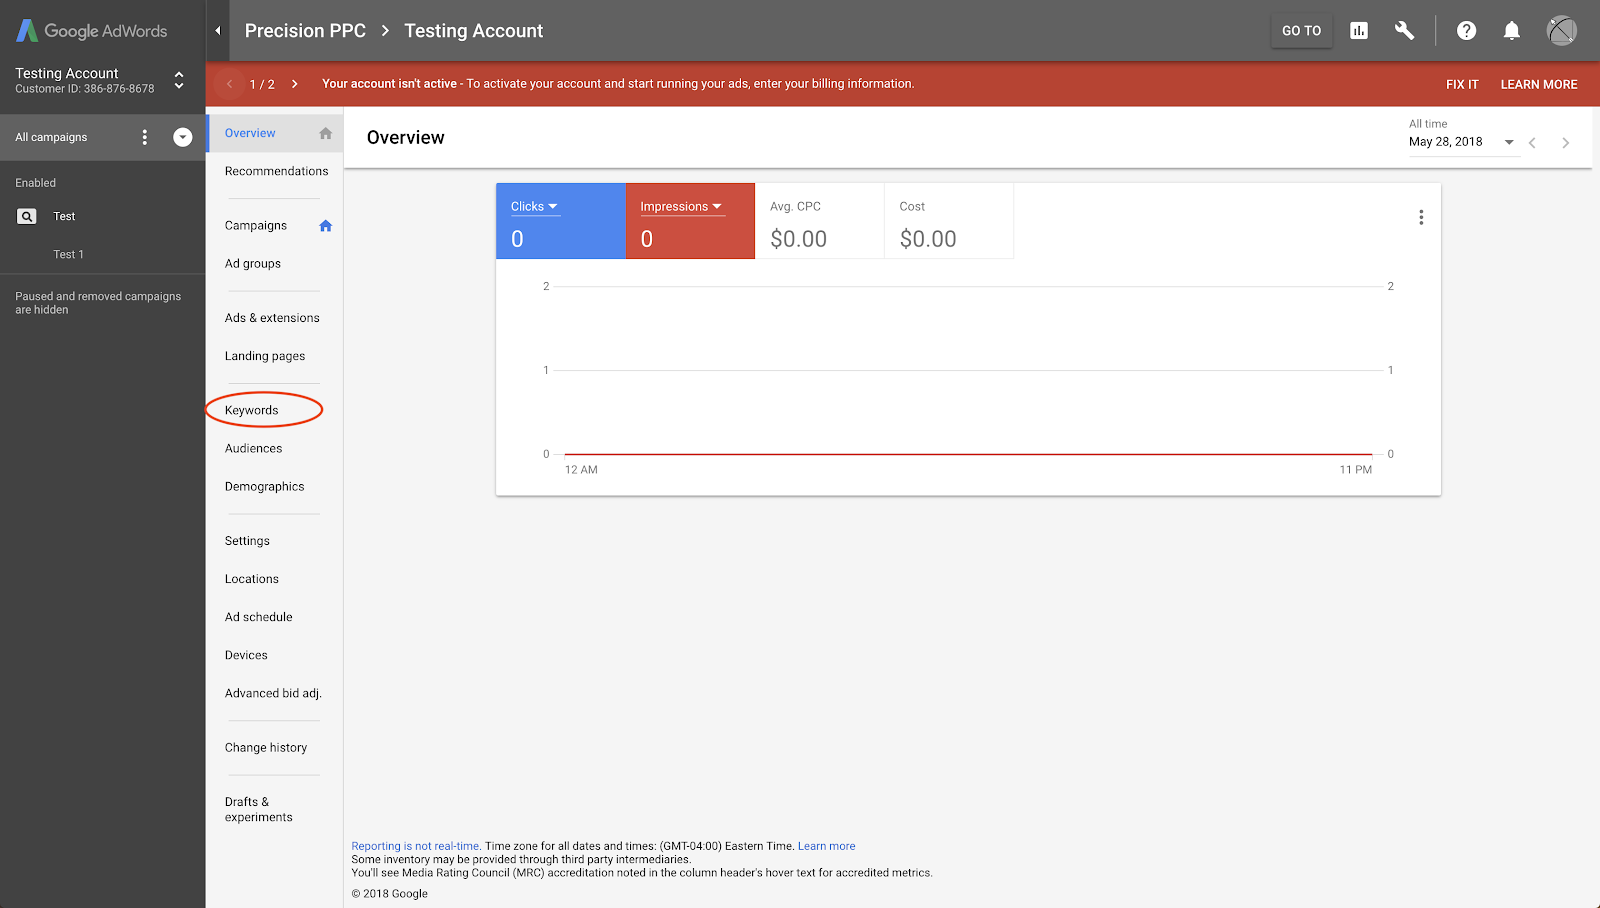1600x908 pixels.
Task: Open Recommendations in page menu
Action: [x=275, y=171]
